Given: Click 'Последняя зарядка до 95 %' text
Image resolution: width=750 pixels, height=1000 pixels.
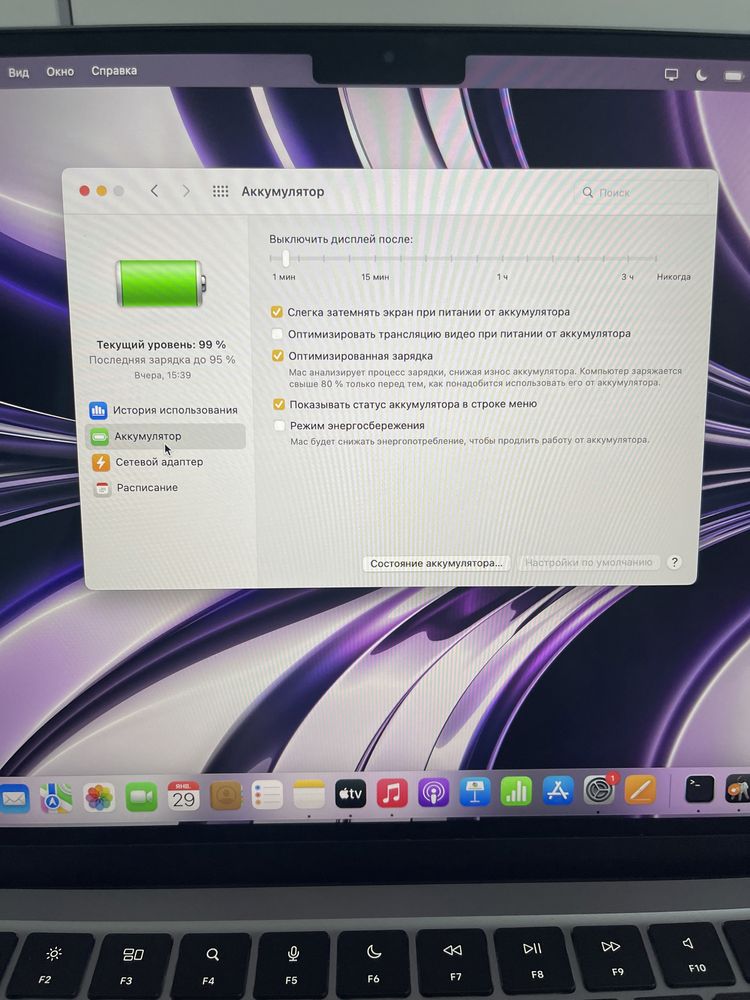Looking at the screenshot, I should pyautogui.click(x=162, y=360).
